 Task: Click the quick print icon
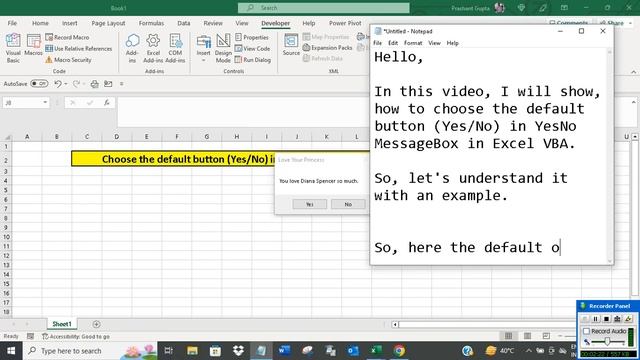95,84
